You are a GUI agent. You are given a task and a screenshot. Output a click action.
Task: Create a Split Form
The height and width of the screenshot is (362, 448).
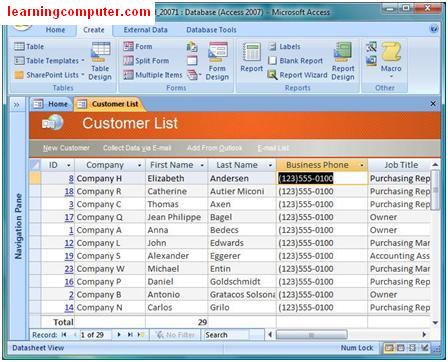click(147, 61)
